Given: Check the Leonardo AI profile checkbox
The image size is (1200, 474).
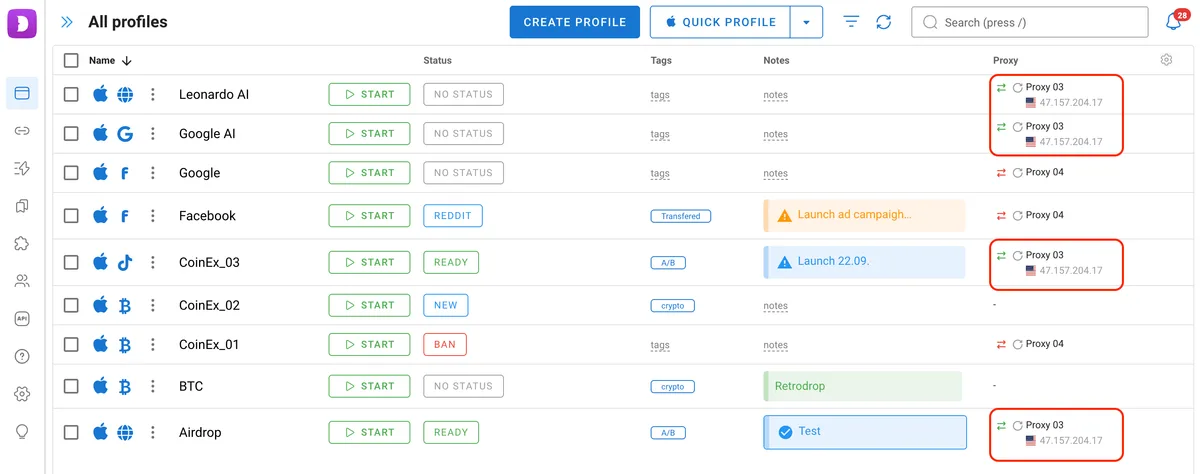Looking at the screenshot, I should [71, 94].
